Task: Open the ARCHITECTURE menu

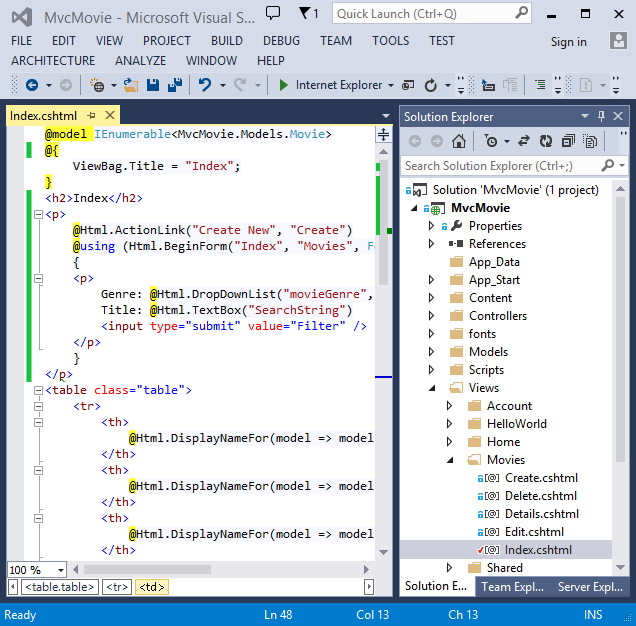Action: 53,60
